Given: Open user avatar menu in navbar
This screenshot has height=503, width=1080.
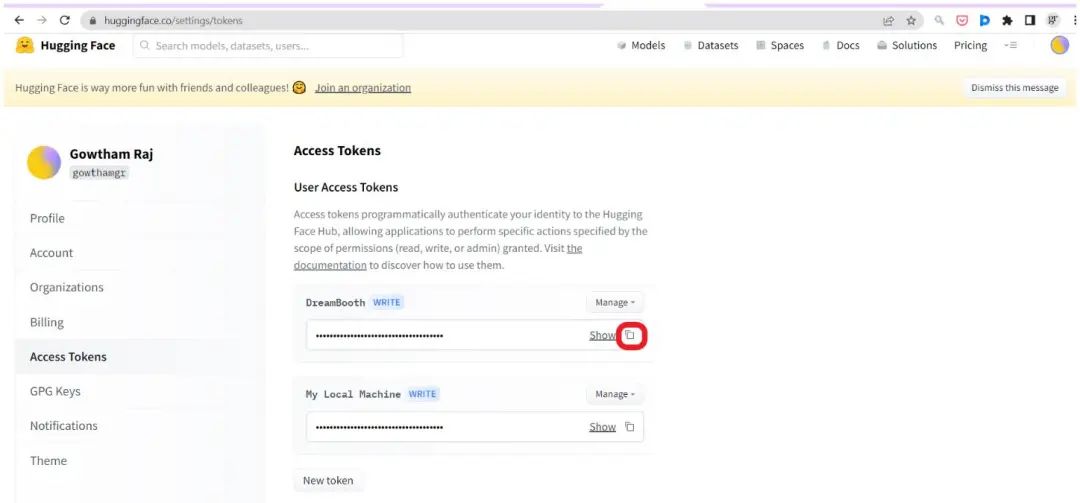Looking at the screenshot, I should [x=1059, y=45].
